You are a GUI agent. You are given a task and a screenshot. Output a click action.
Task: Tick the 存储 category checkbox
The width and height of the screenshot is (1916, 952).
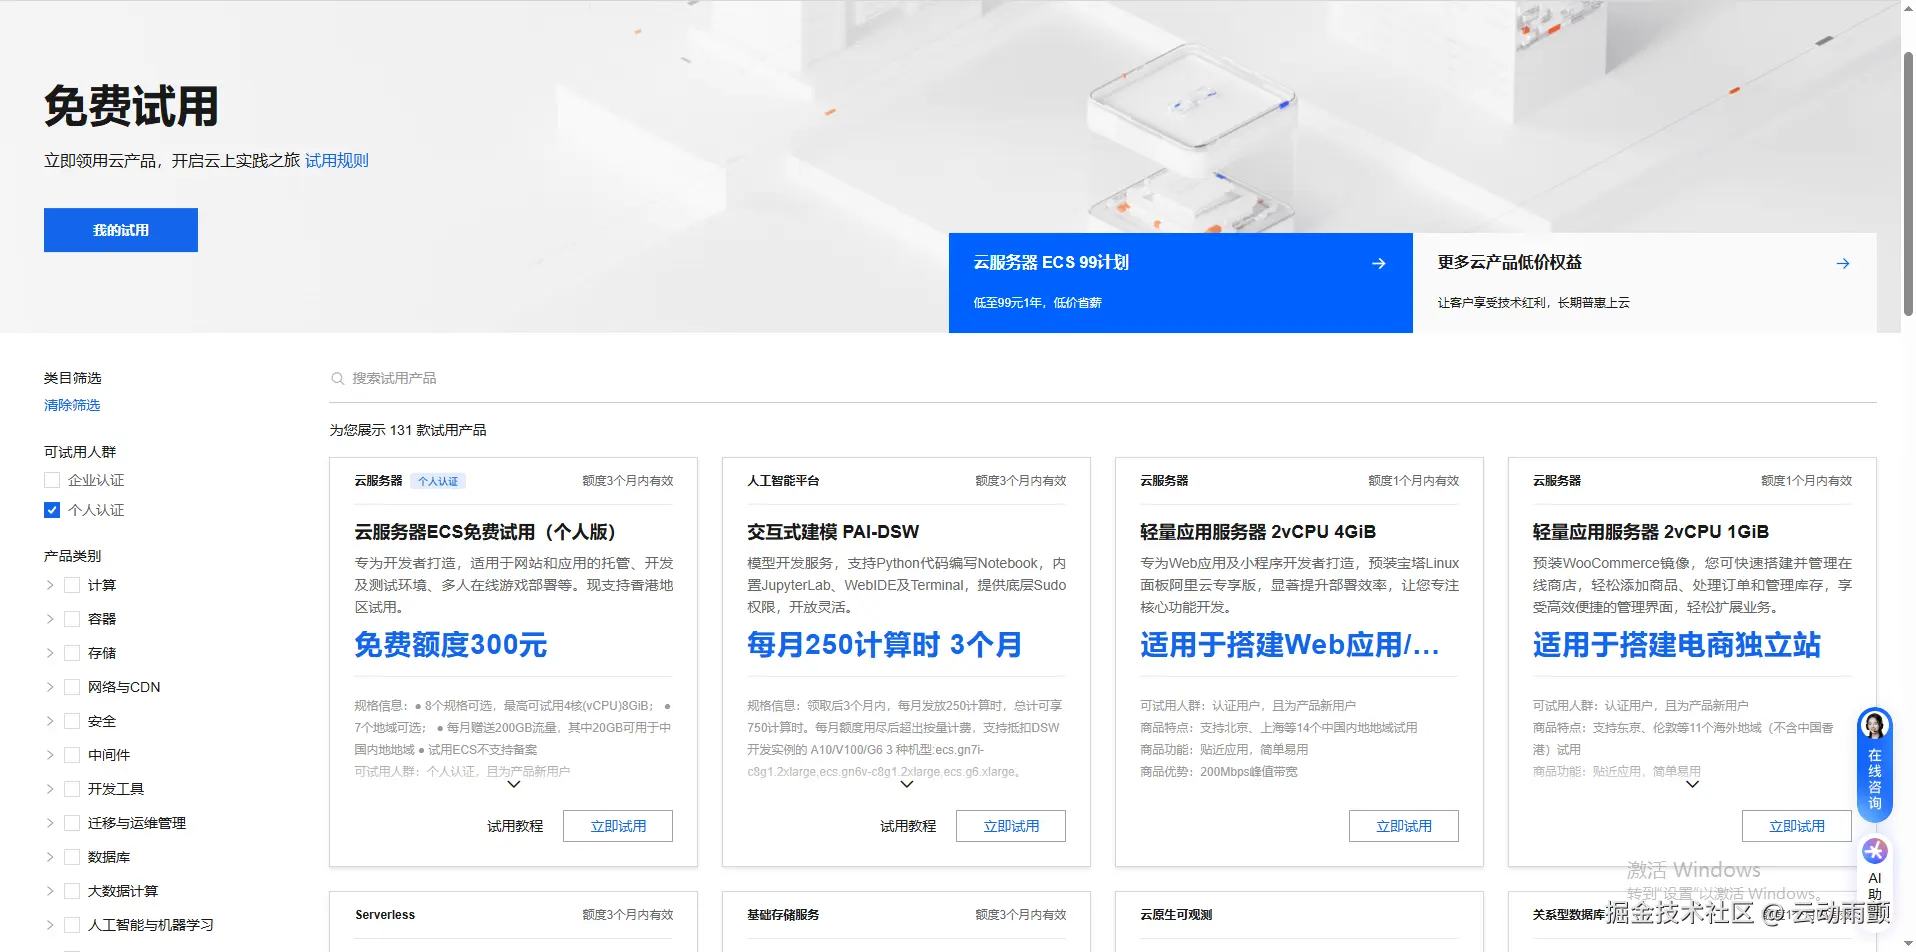[x=72, y=653]
